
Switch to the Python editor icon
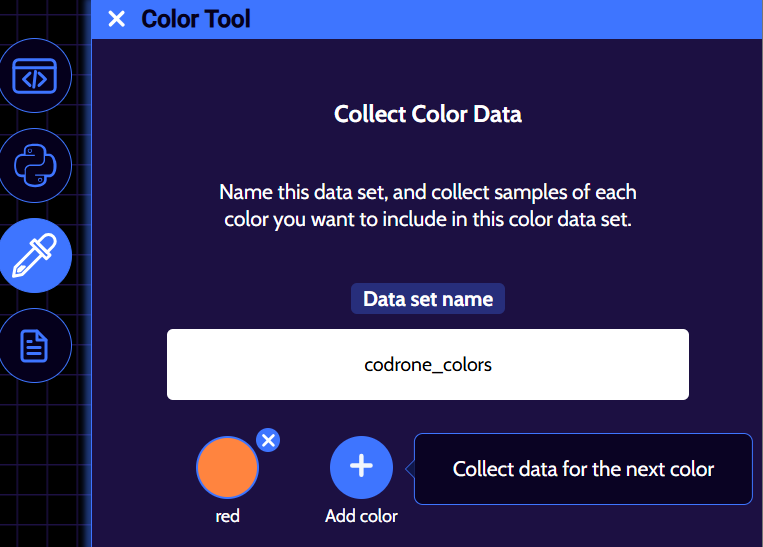[x=35, y=165]
